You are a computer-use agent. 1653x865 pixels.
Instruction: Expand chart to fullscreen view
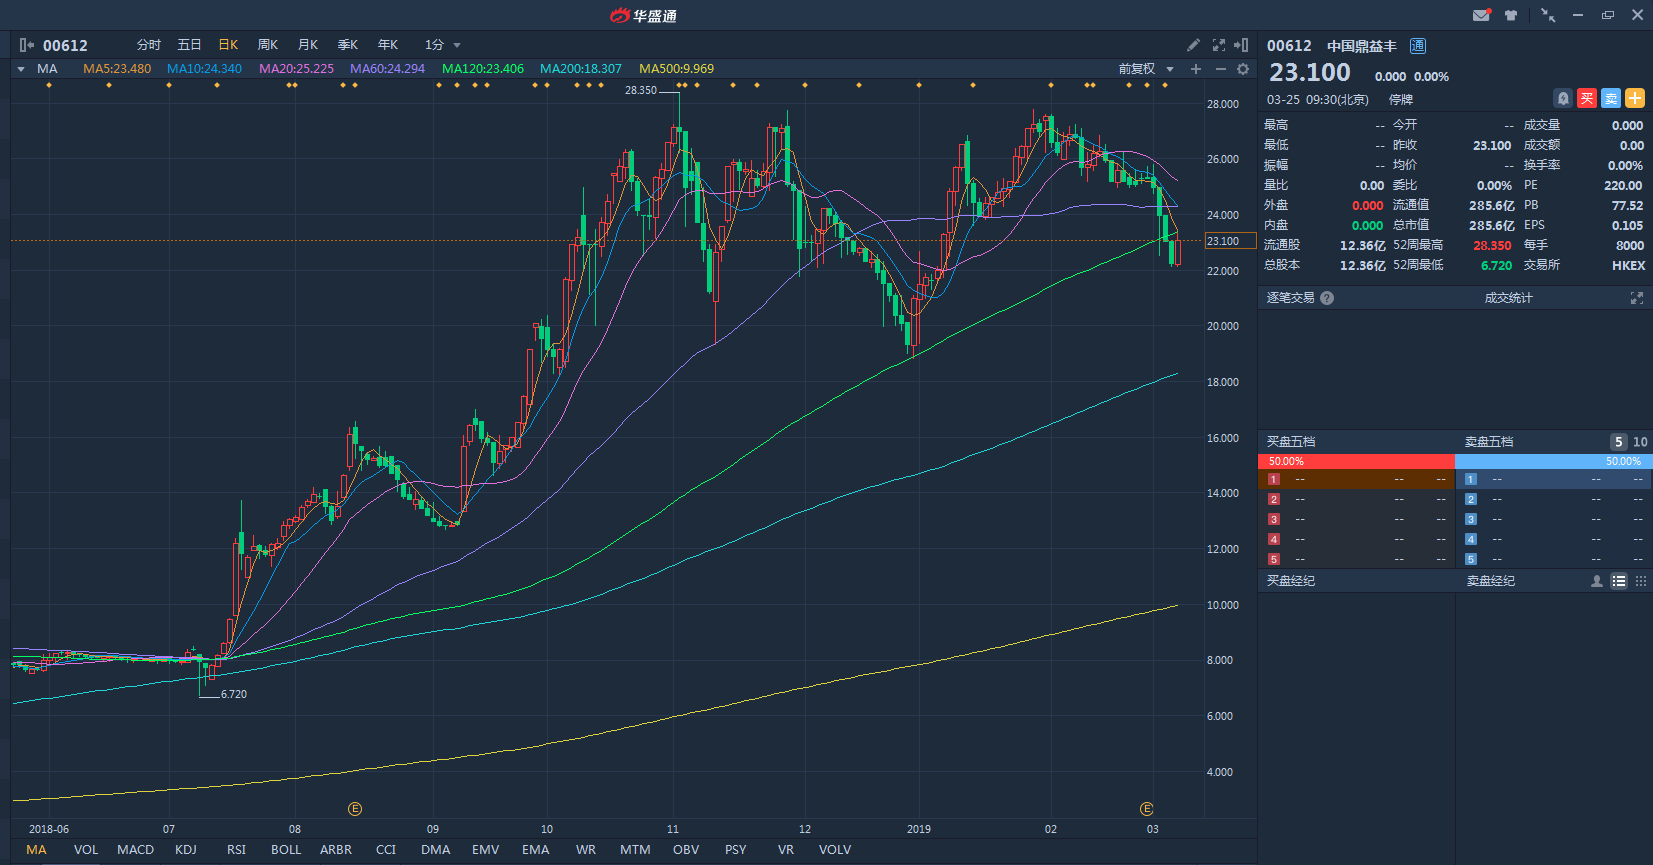click(x=1218, y=45)
